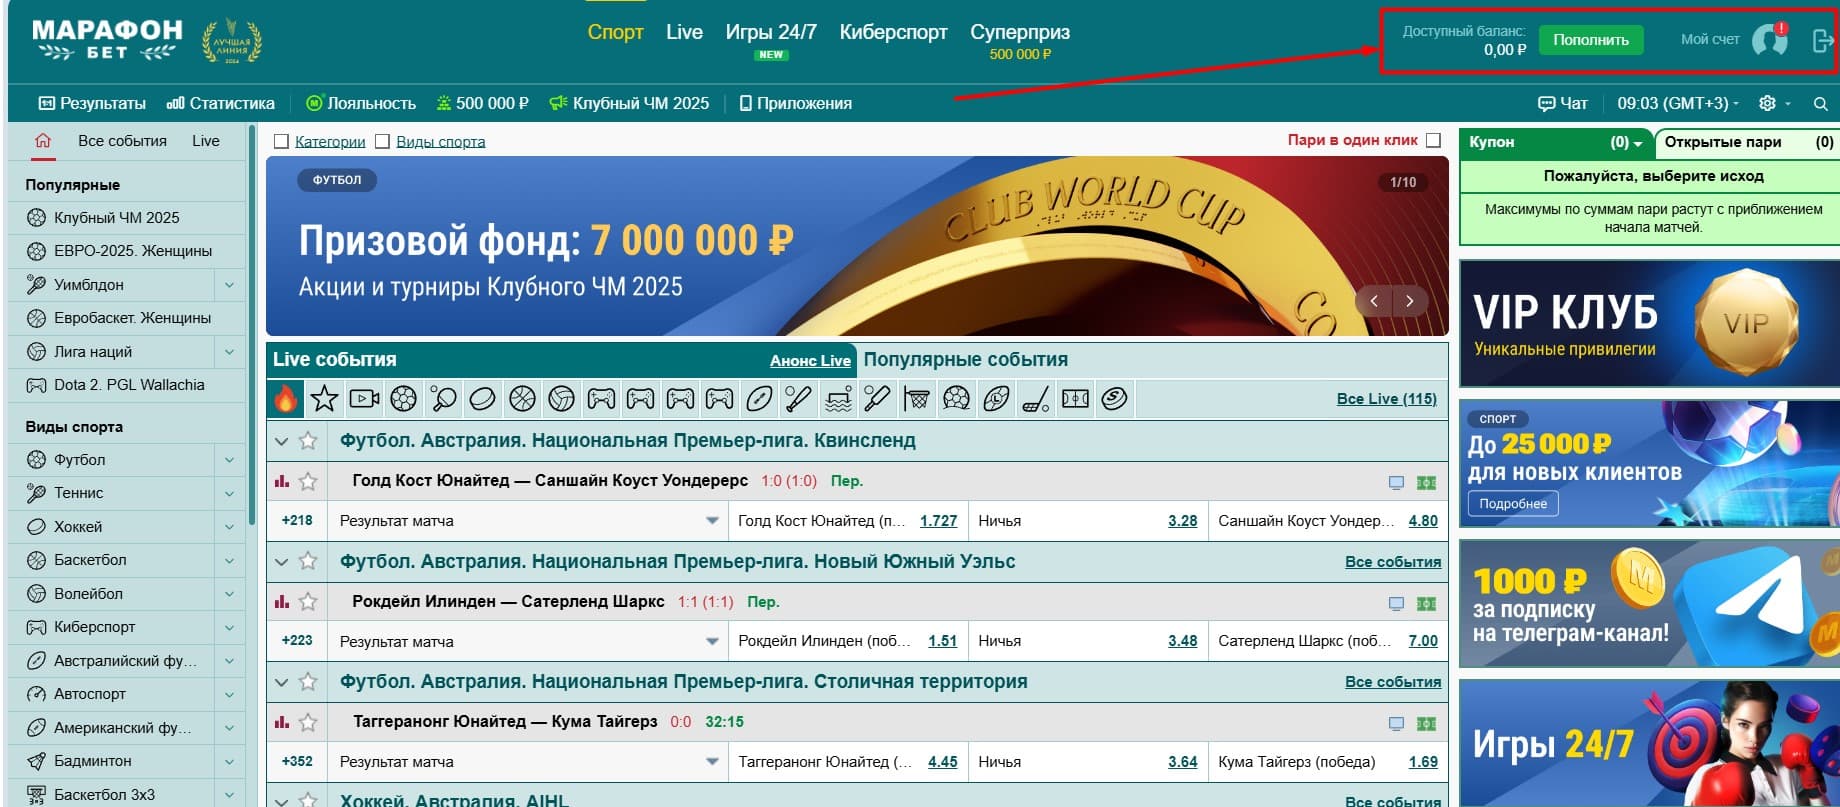The image size is (1840, 807).
Task: Favorite the Рокдейл Илинден match star
Action: (308, 602)
